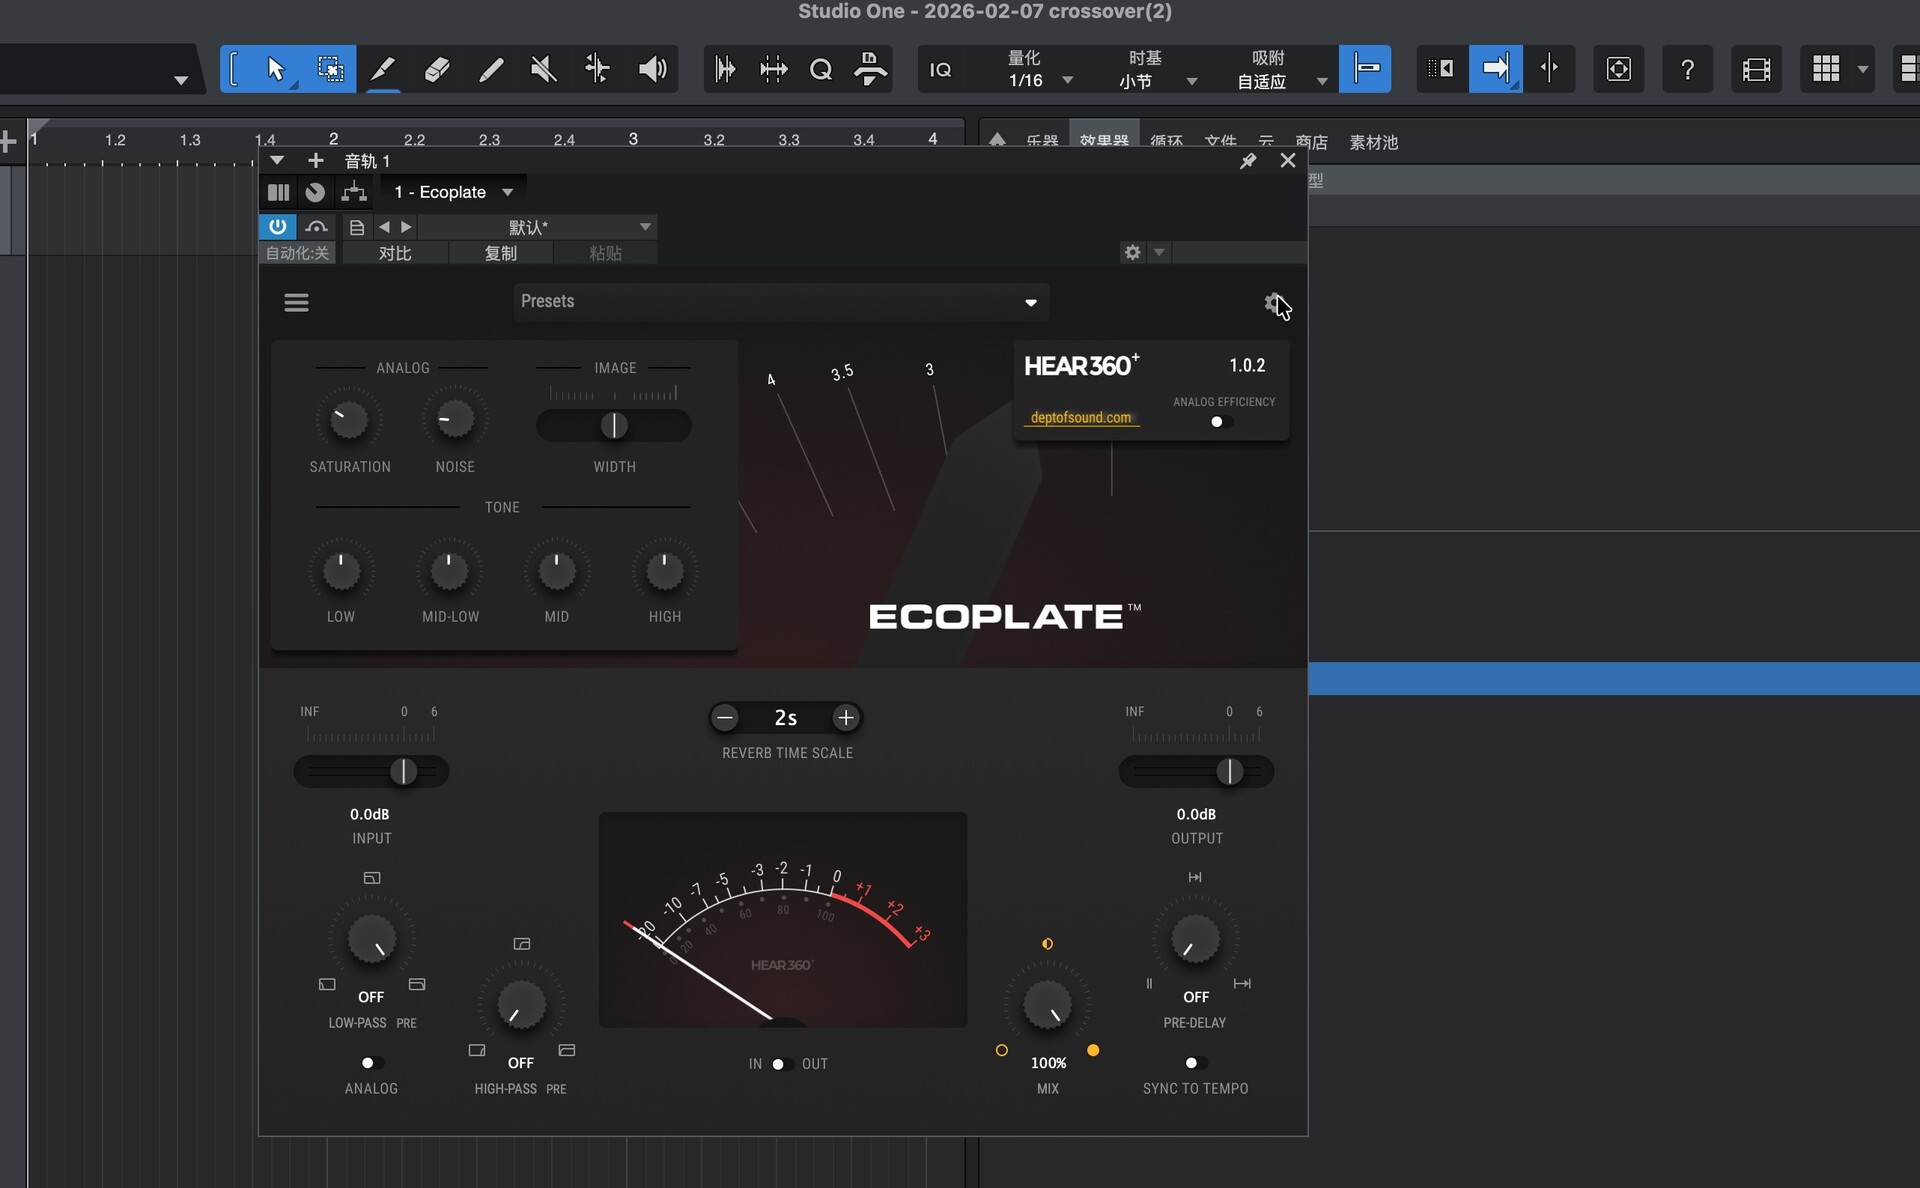Open the Ecoplate hamburger menu

[296, 303]
